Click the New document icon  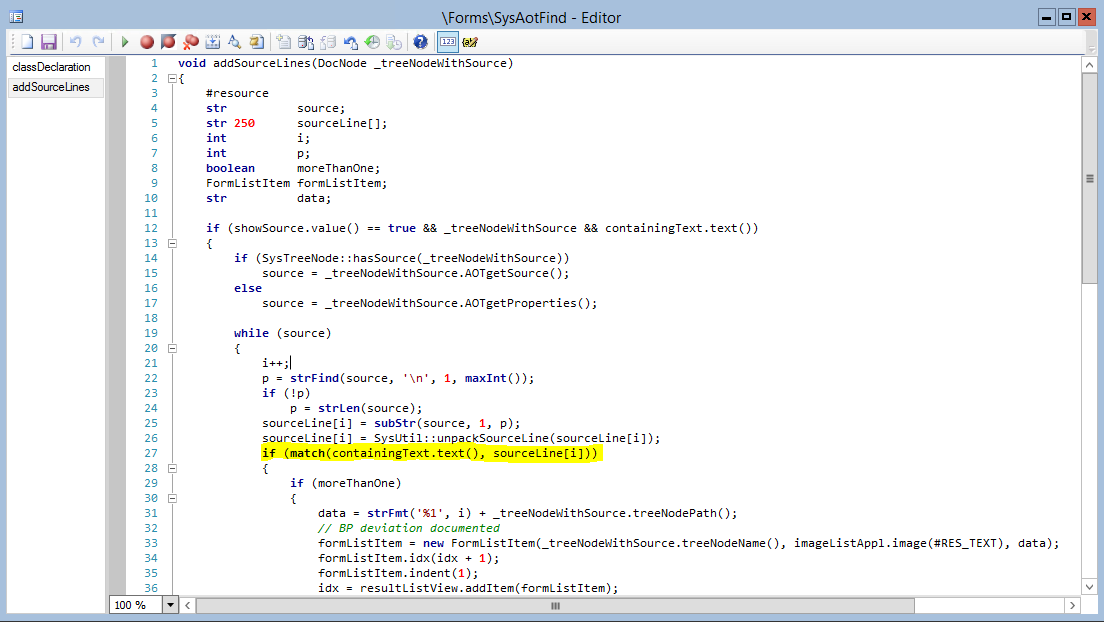(x=27, y=42)
